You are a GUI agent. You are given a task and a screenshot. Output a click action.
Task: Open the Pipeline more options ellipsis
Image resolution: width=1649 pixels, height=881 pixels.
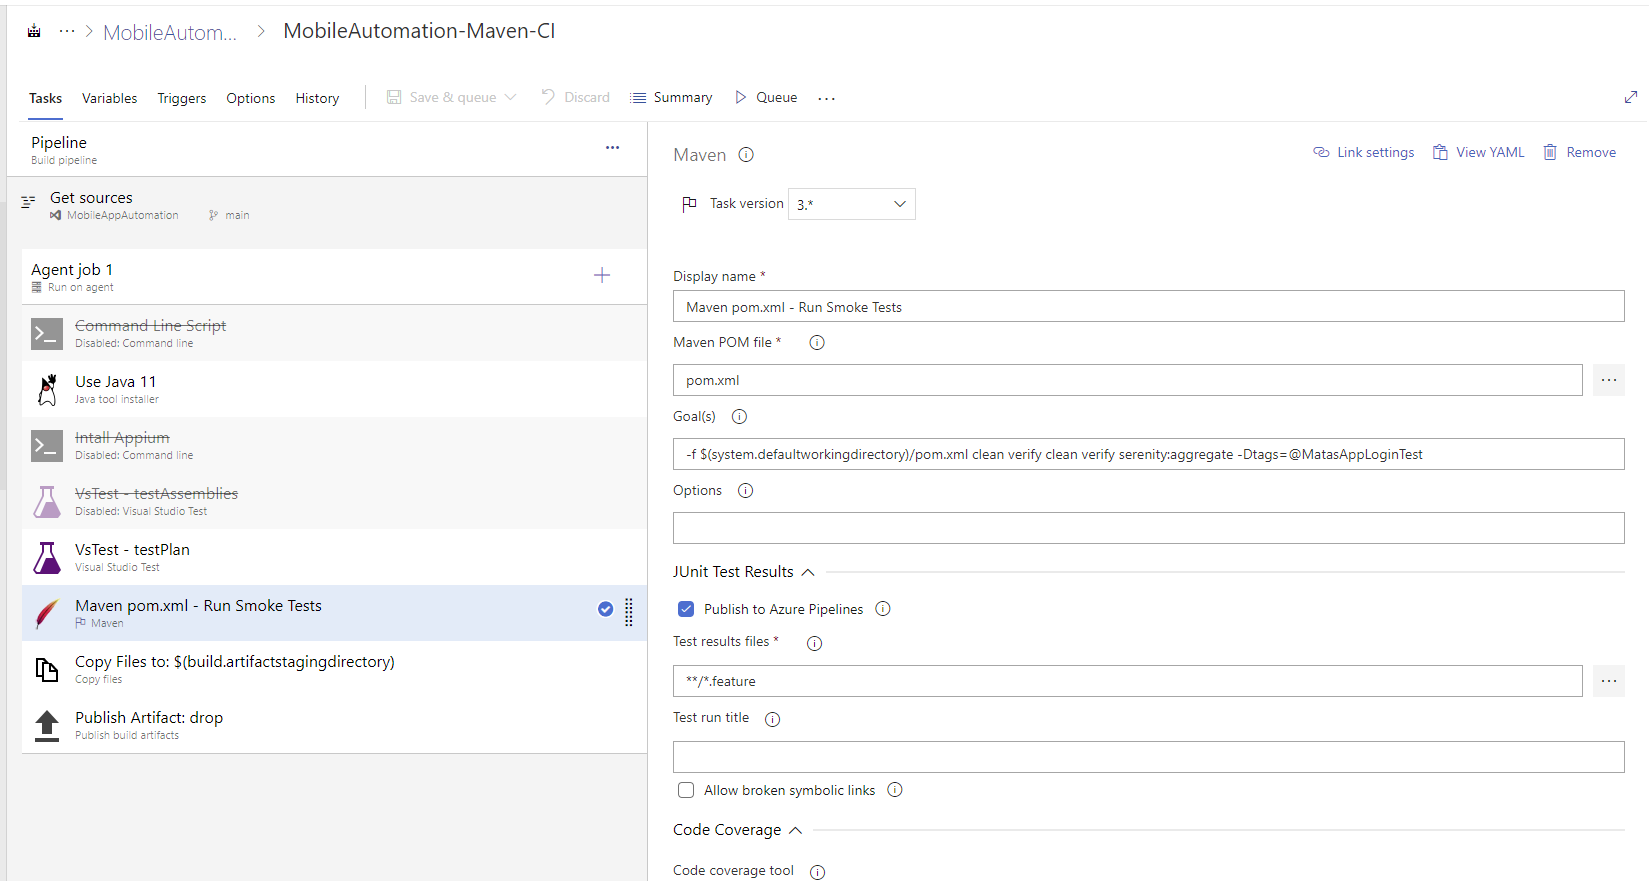[612, 147]
